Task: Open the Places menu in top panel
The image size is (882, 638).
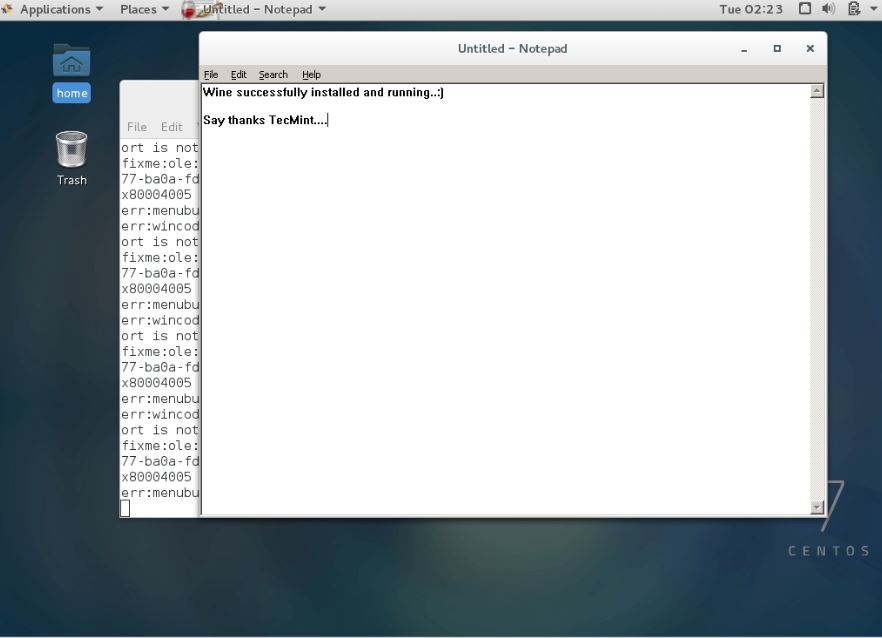Action: 144,10
